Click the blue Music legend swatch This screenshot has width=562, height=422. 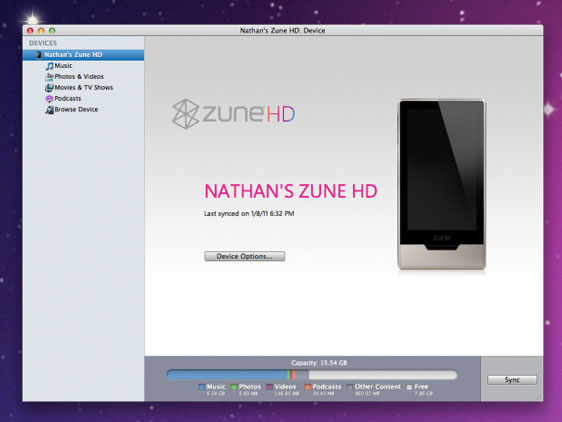click(201, 387)
